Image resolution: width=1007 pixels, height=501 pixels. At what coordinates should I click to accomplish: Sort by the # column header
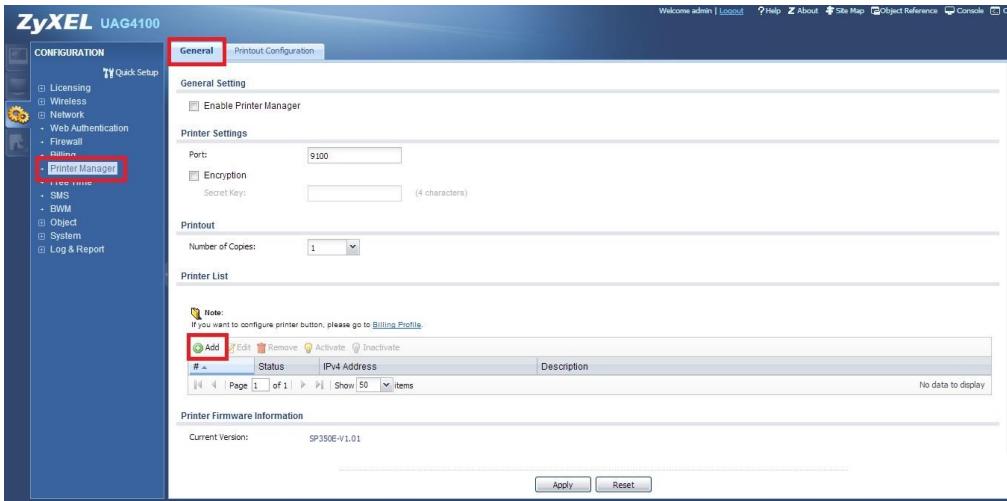point(222,367)
